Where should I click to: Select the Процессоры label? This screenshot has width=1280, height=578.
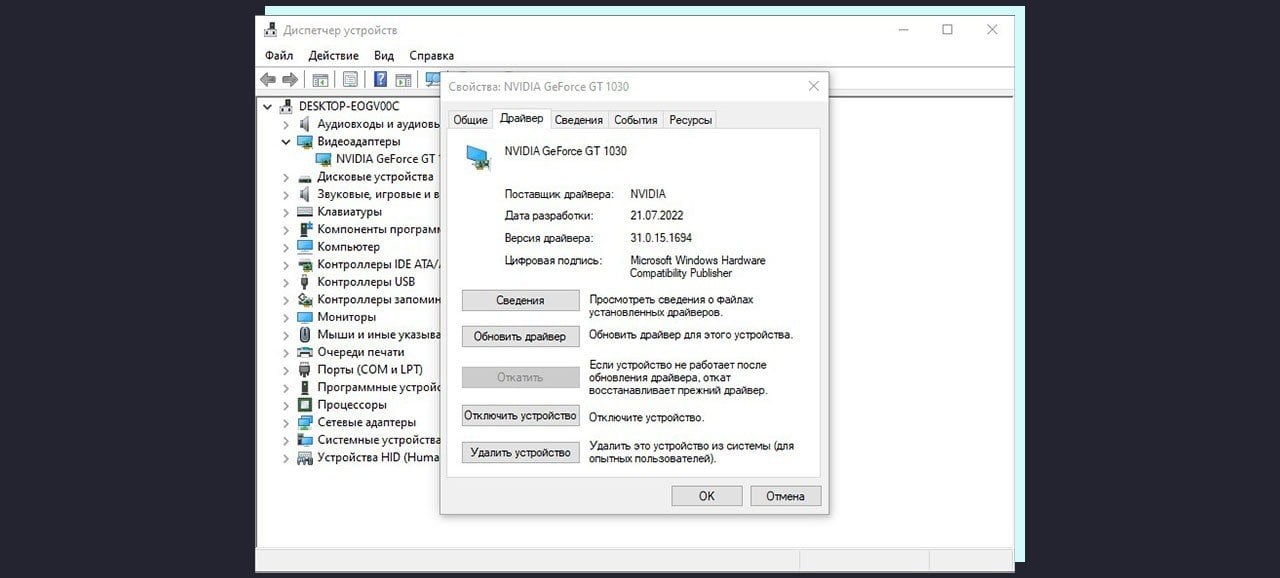pos(351,405)
